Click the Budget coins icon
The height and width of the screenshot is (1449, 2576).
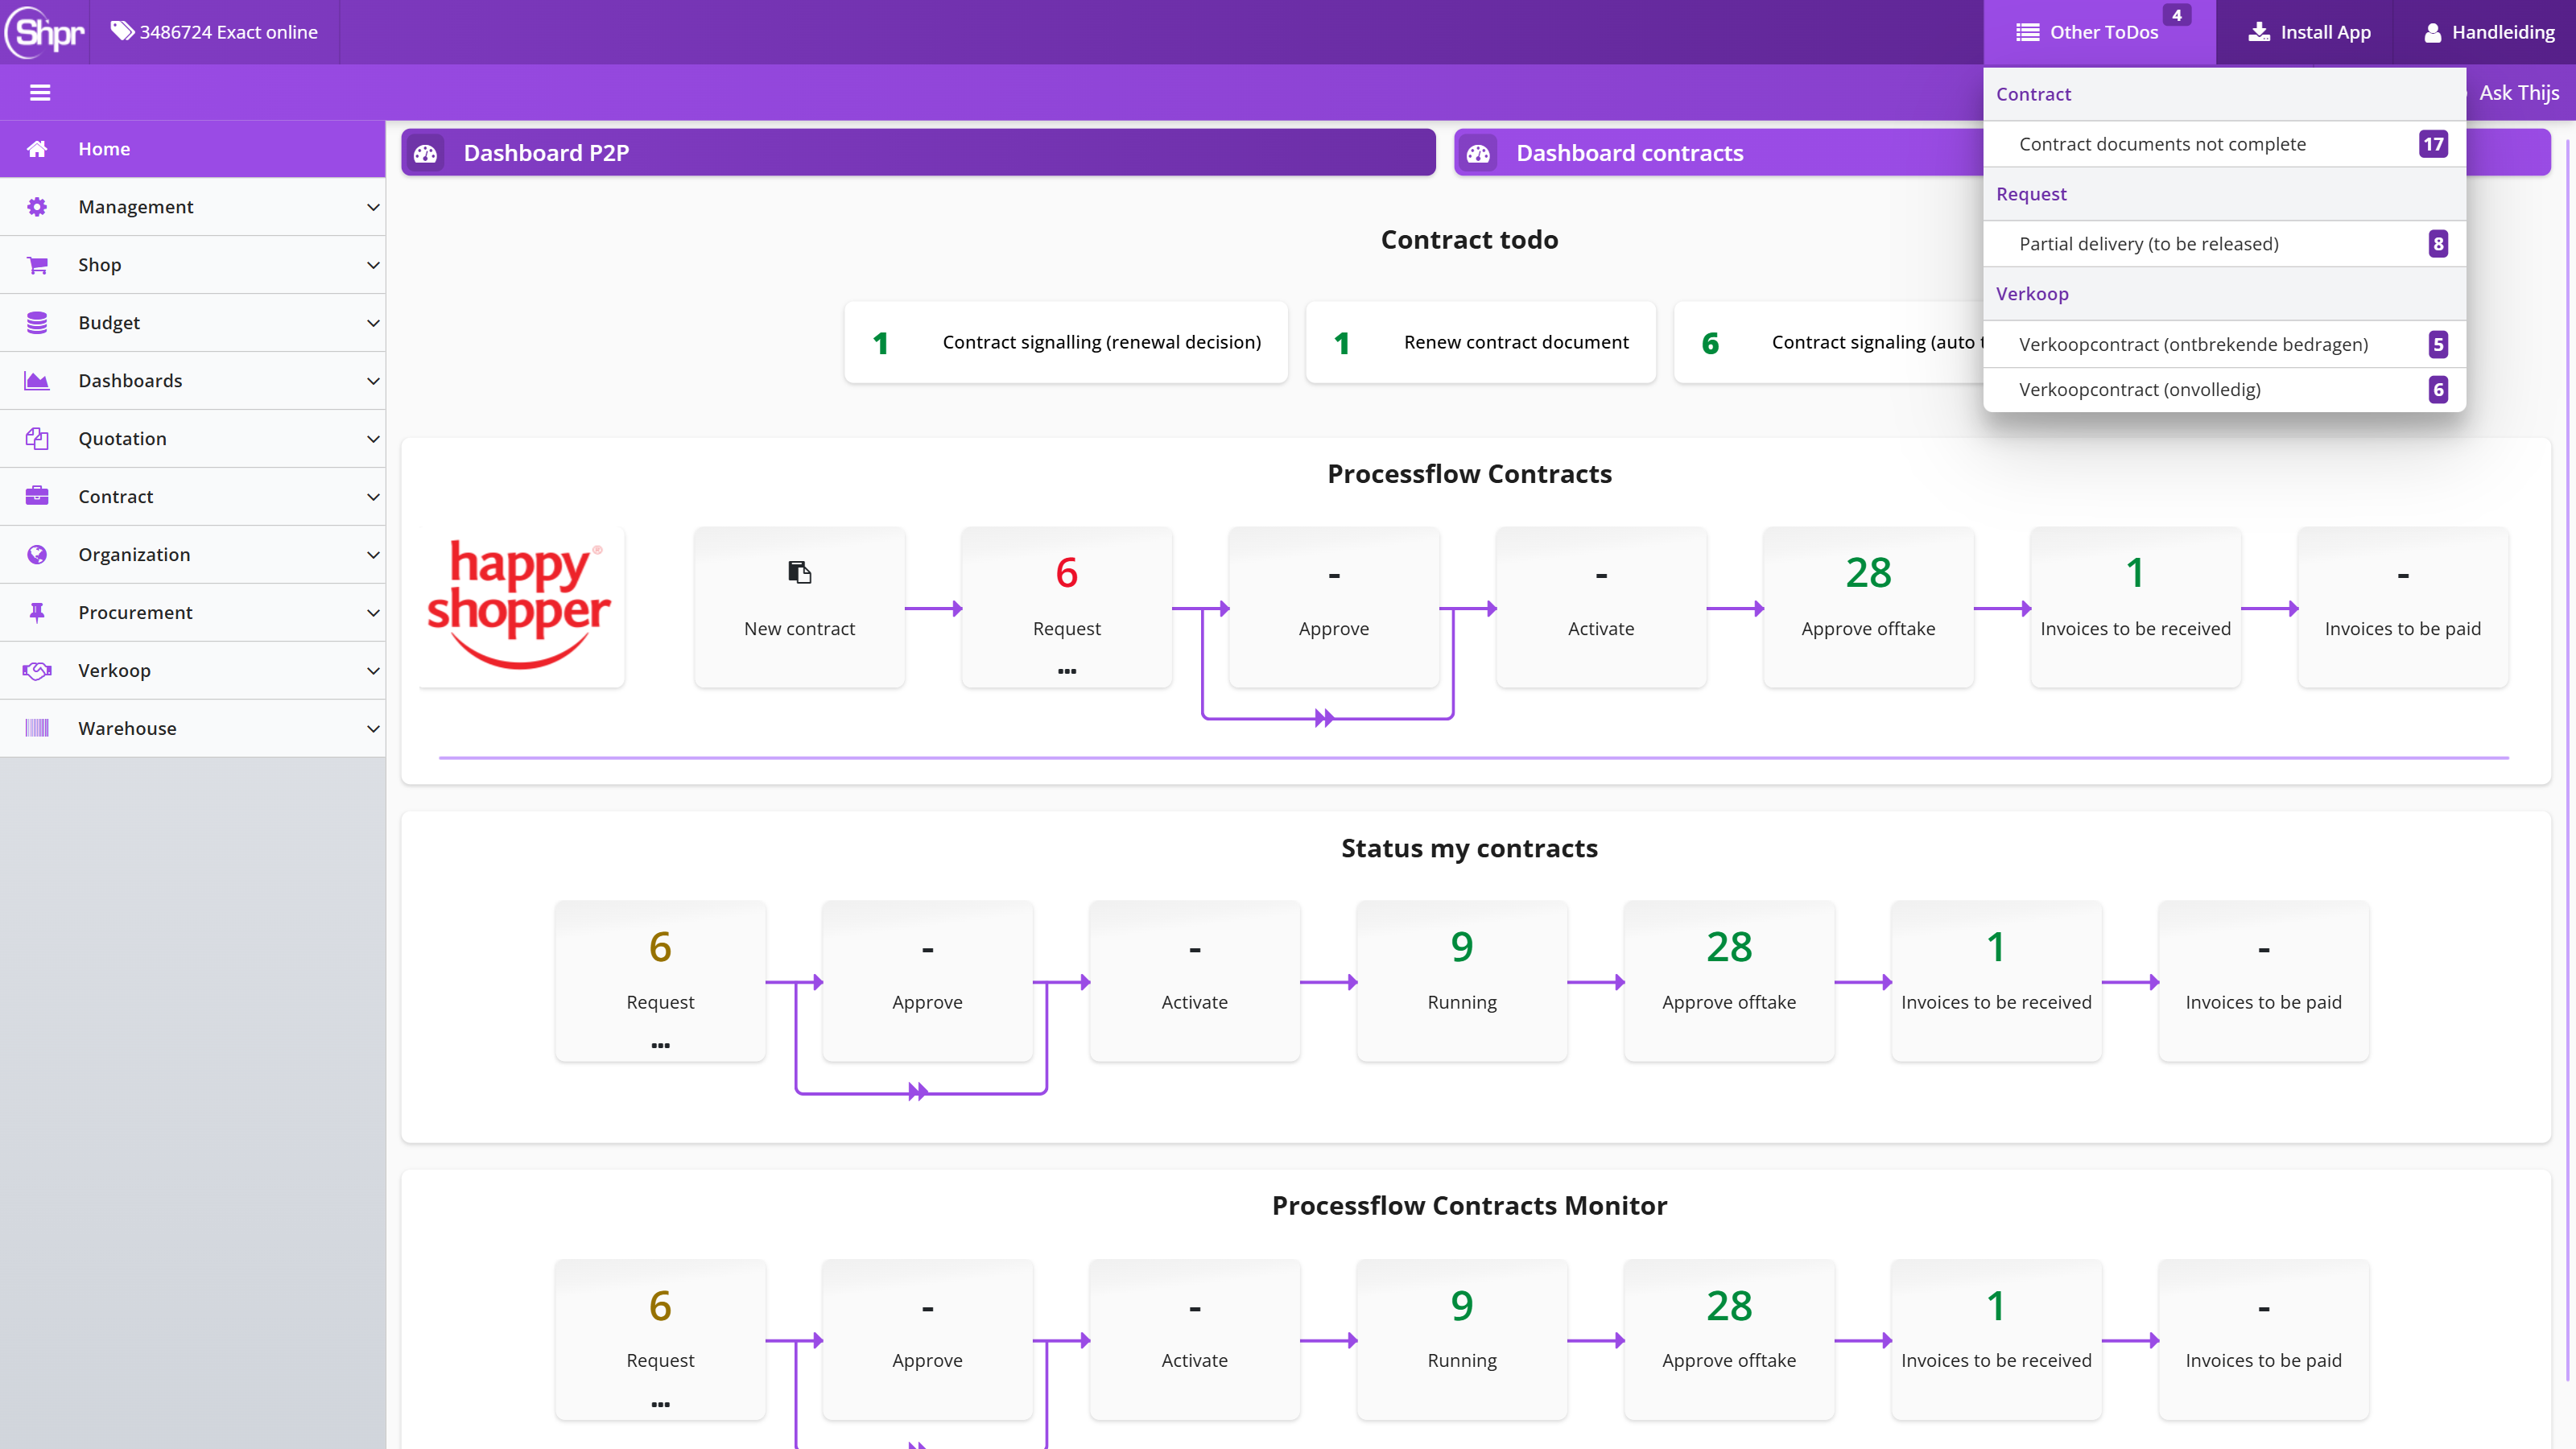coord(37,323)
